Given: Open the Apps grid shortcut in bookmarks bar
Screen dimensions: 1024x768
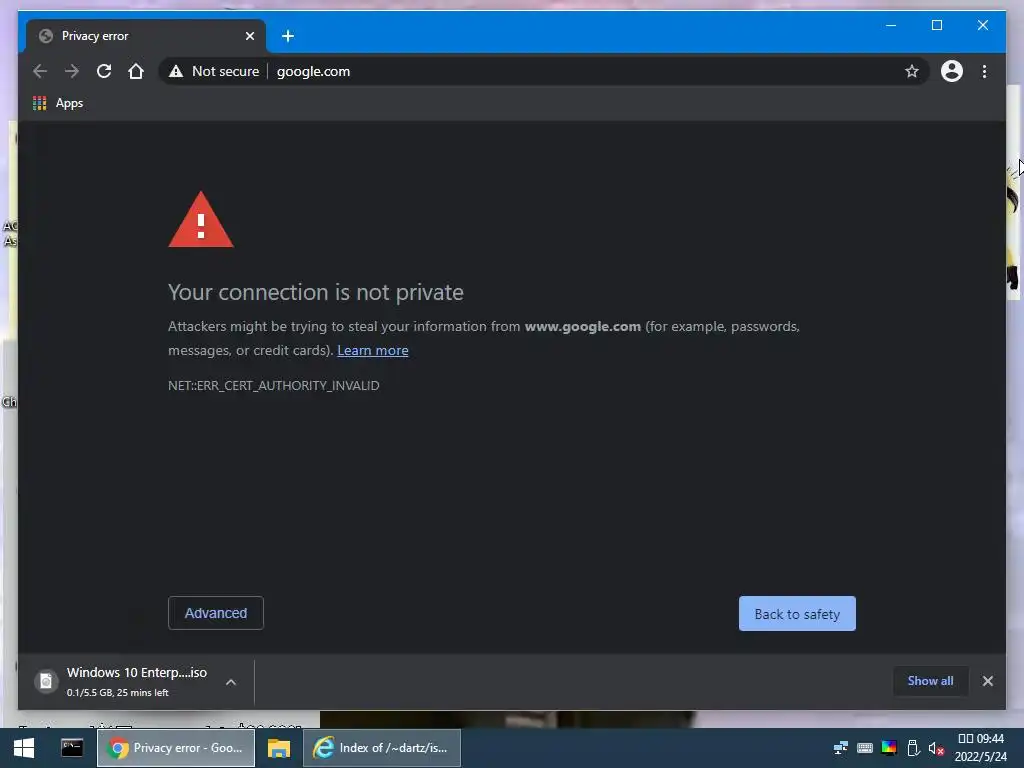Looking at the screenshot, I should pyautogui.click(x=58, y=103).
